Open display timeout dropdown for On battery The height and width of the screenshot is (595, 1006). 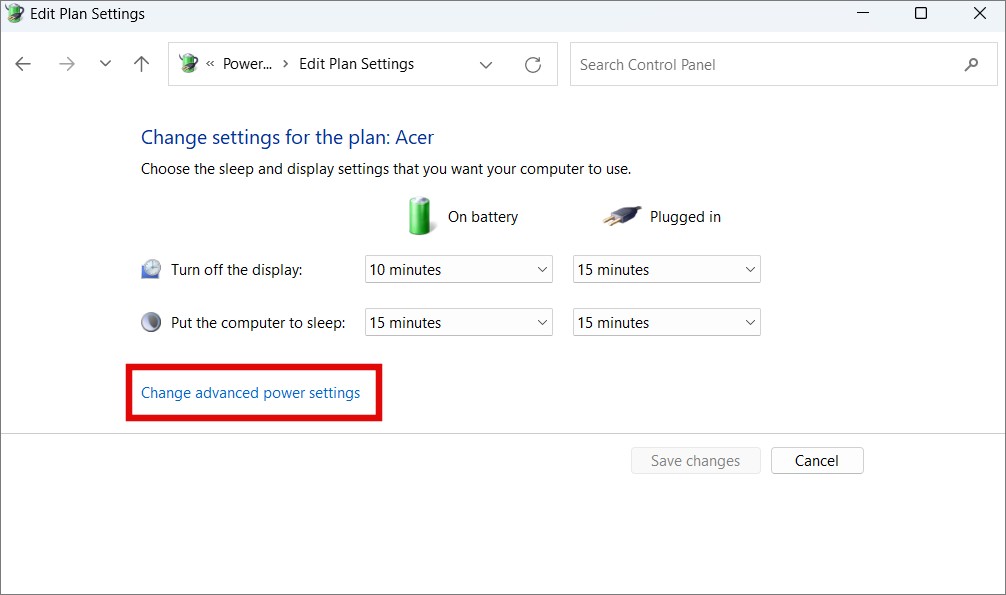(x=459, y=270)
